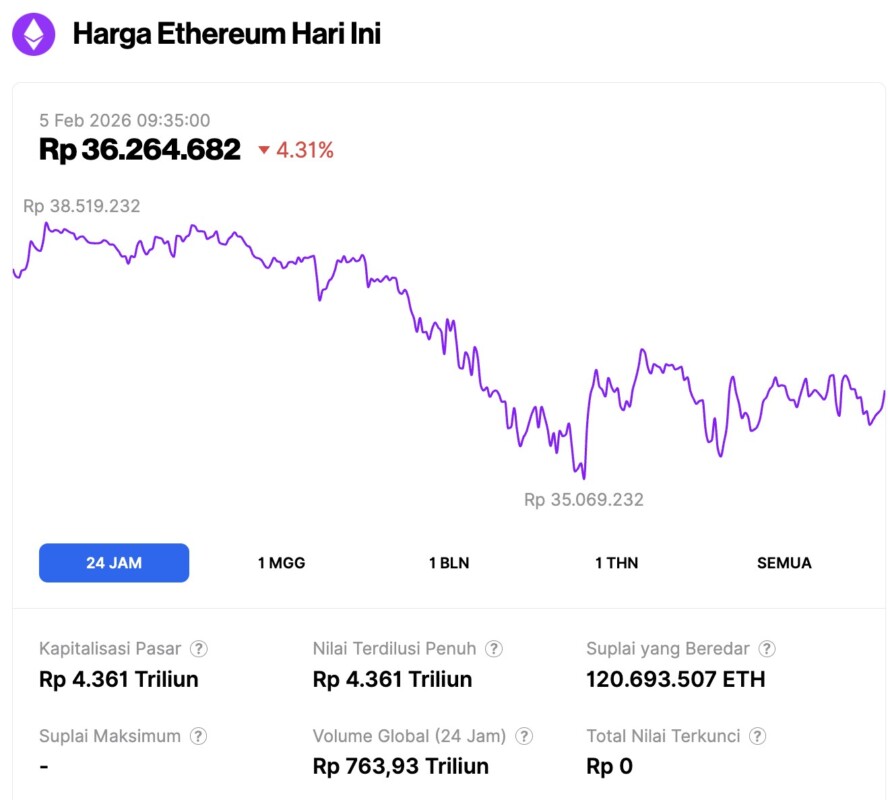Click the Rp 763,93 Triliun volume value
The height and width of the screenshot is (800, 888).
(401, 767)
